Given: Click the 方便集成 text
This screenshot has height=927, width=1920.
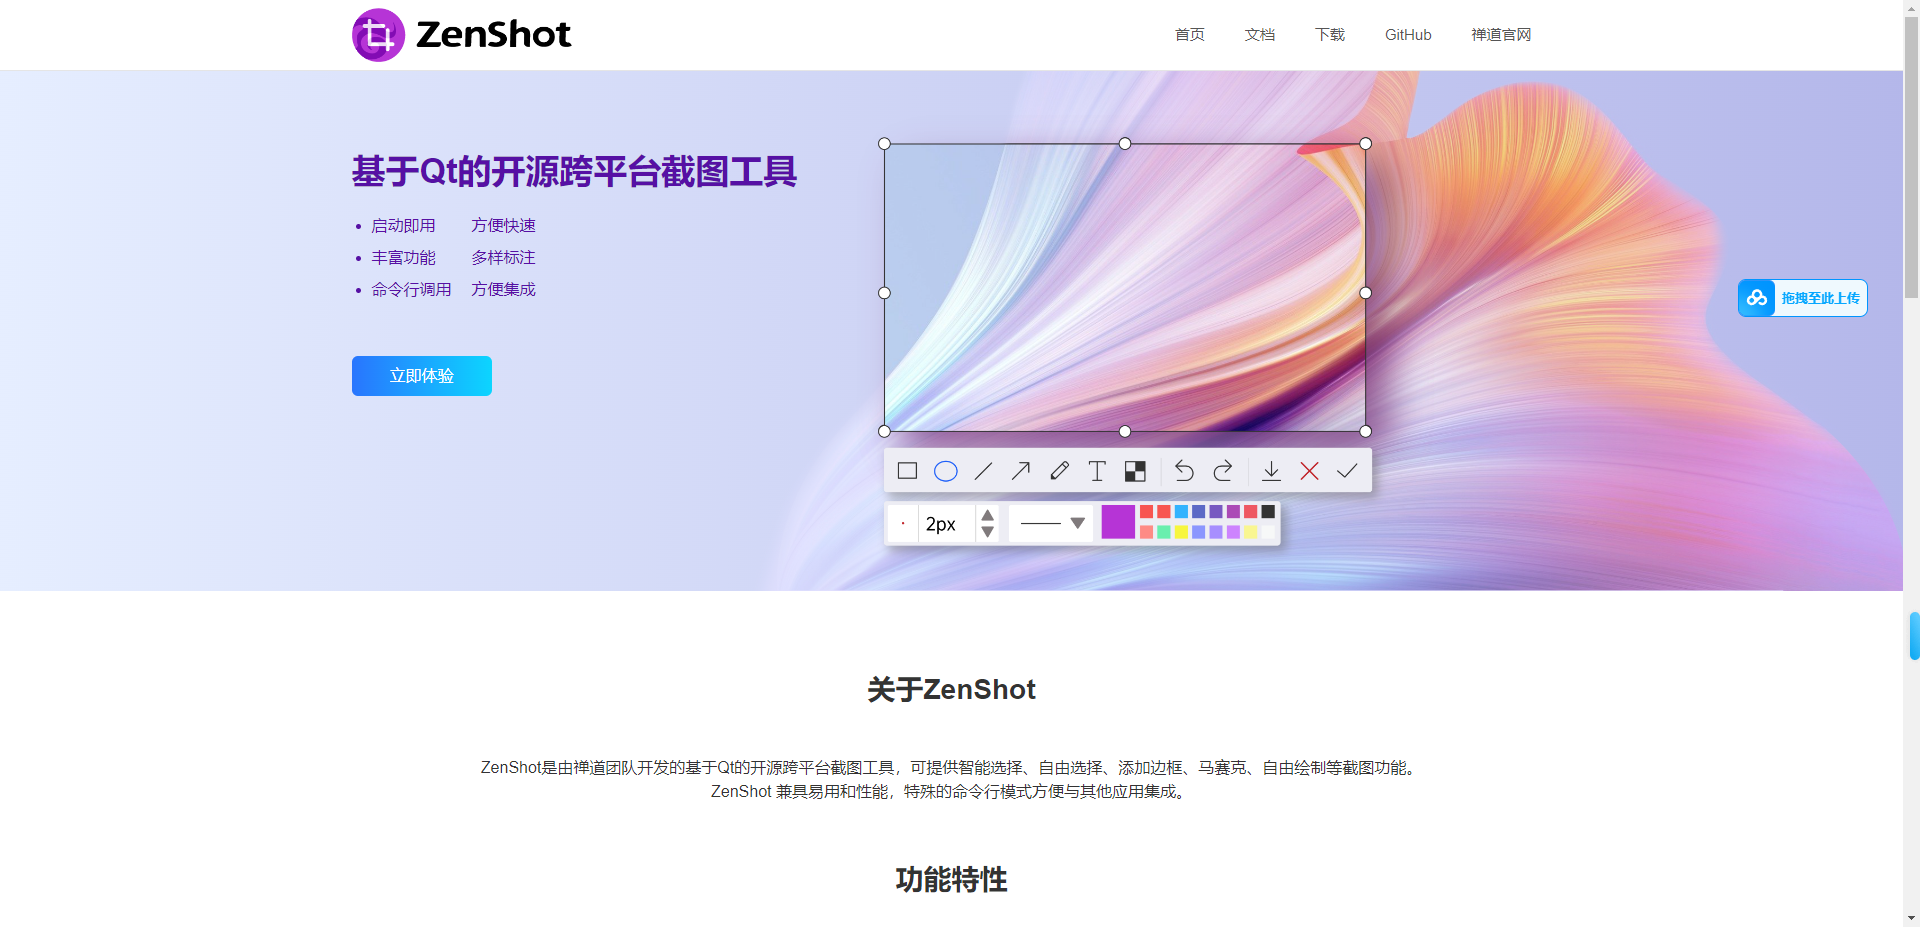Looking at the screenshot, I should pos(503,290).
